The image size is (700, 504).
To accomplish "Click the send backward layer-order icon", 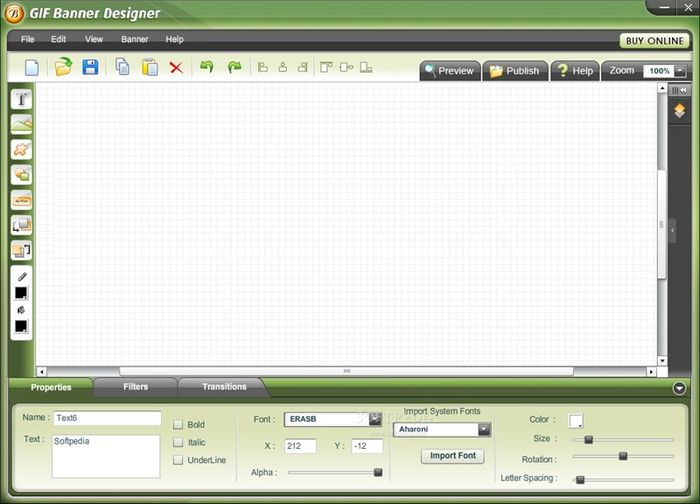I will tap(21, 250).
